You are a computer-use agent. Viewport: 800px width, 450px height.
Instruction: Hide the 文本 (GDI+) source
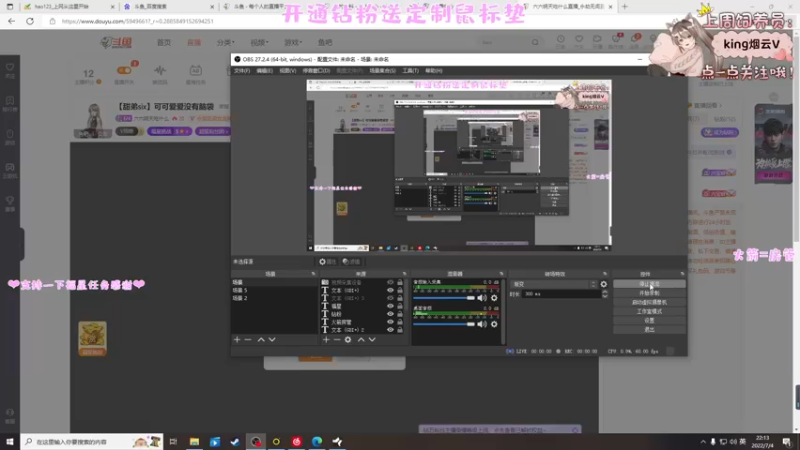[390, 290]
